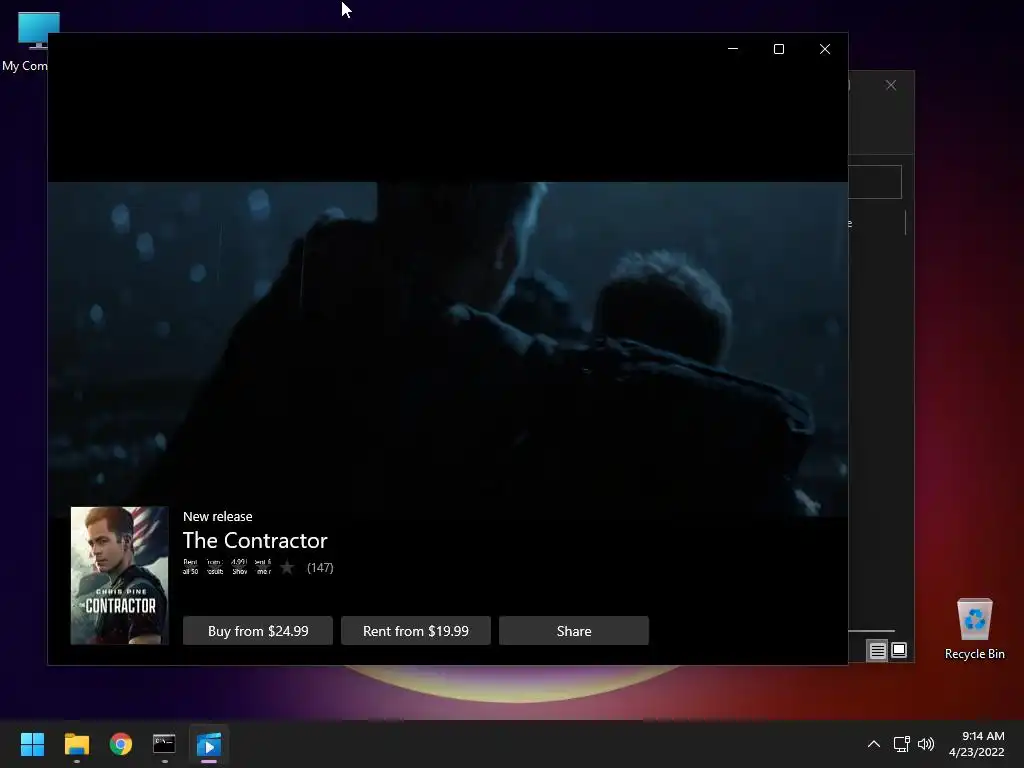Select the Recycle Bin desktop icon
The image size is (1024, 768).
974,630
